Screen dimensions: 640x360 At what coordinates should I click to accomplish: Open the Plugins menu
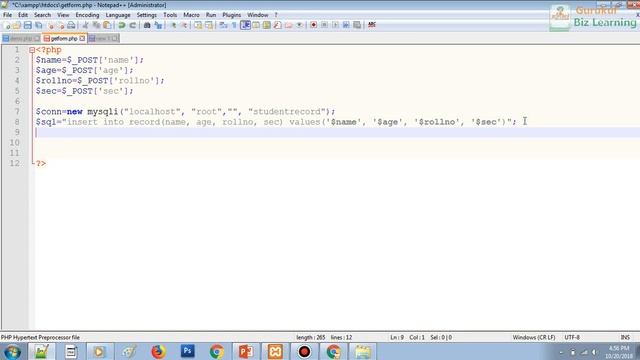(231, 15)
